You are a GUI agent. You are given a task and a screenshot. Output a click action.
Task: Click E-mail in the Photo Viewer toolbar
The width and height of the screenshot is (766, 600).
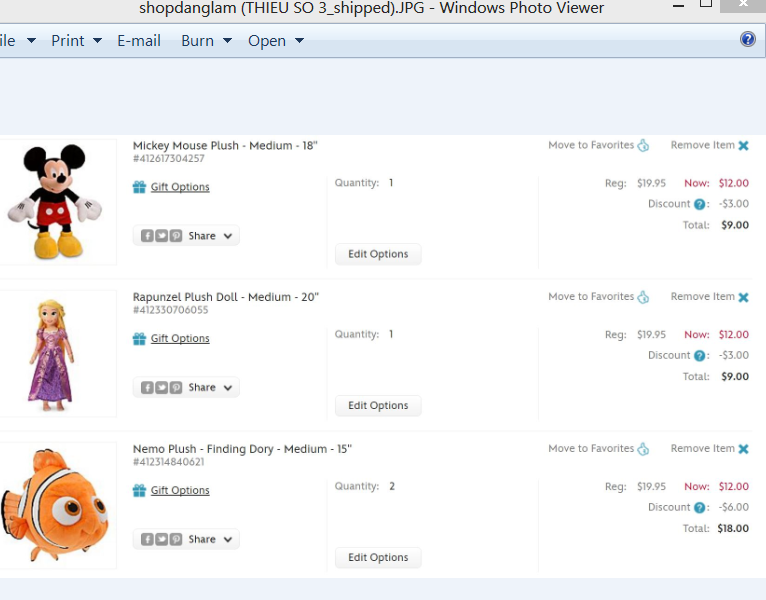click(139, 41)
